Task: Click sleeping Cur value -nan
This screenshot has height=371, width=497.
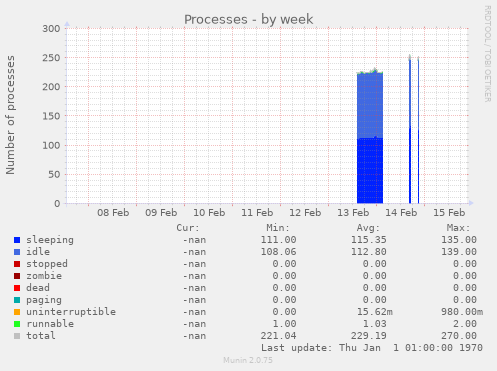Action: coord(194,240)
